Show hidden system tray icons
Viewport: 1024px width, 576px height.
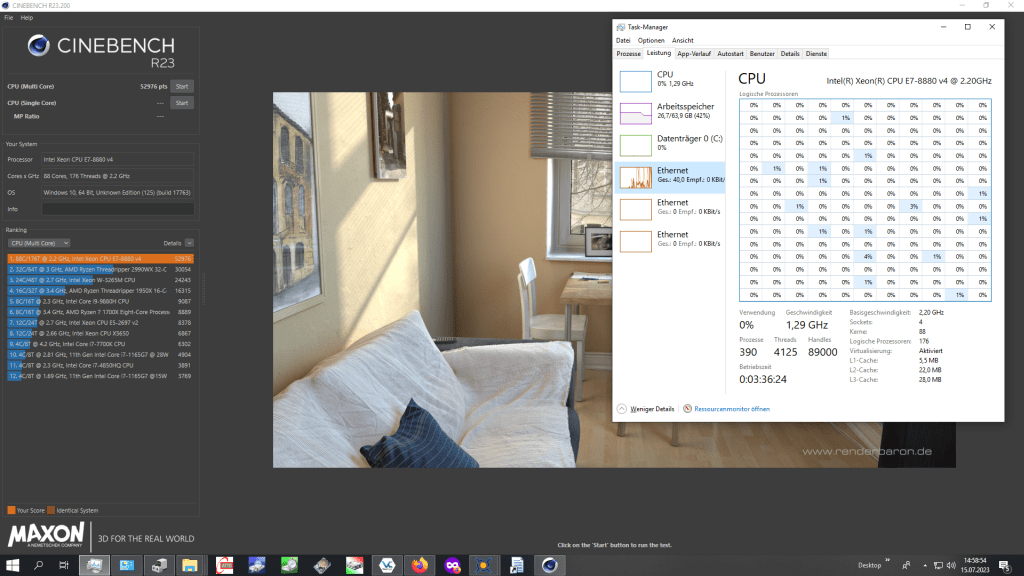pyautogui.click(x=925, y=566)
